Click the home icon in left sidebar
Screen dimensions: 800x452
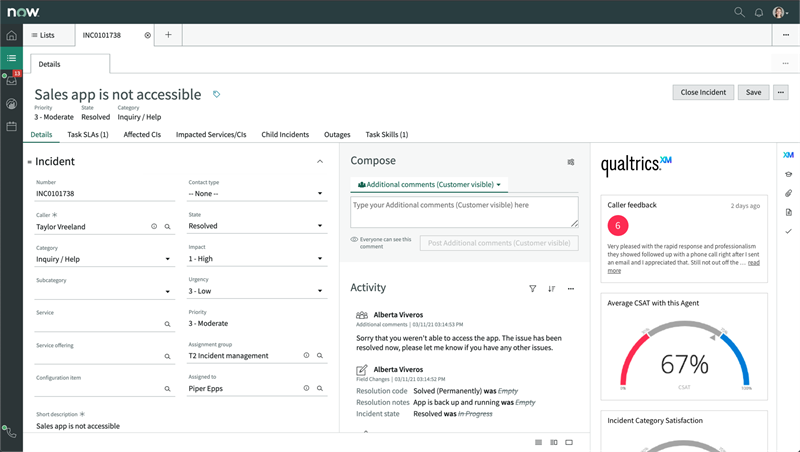pos(11,36)
